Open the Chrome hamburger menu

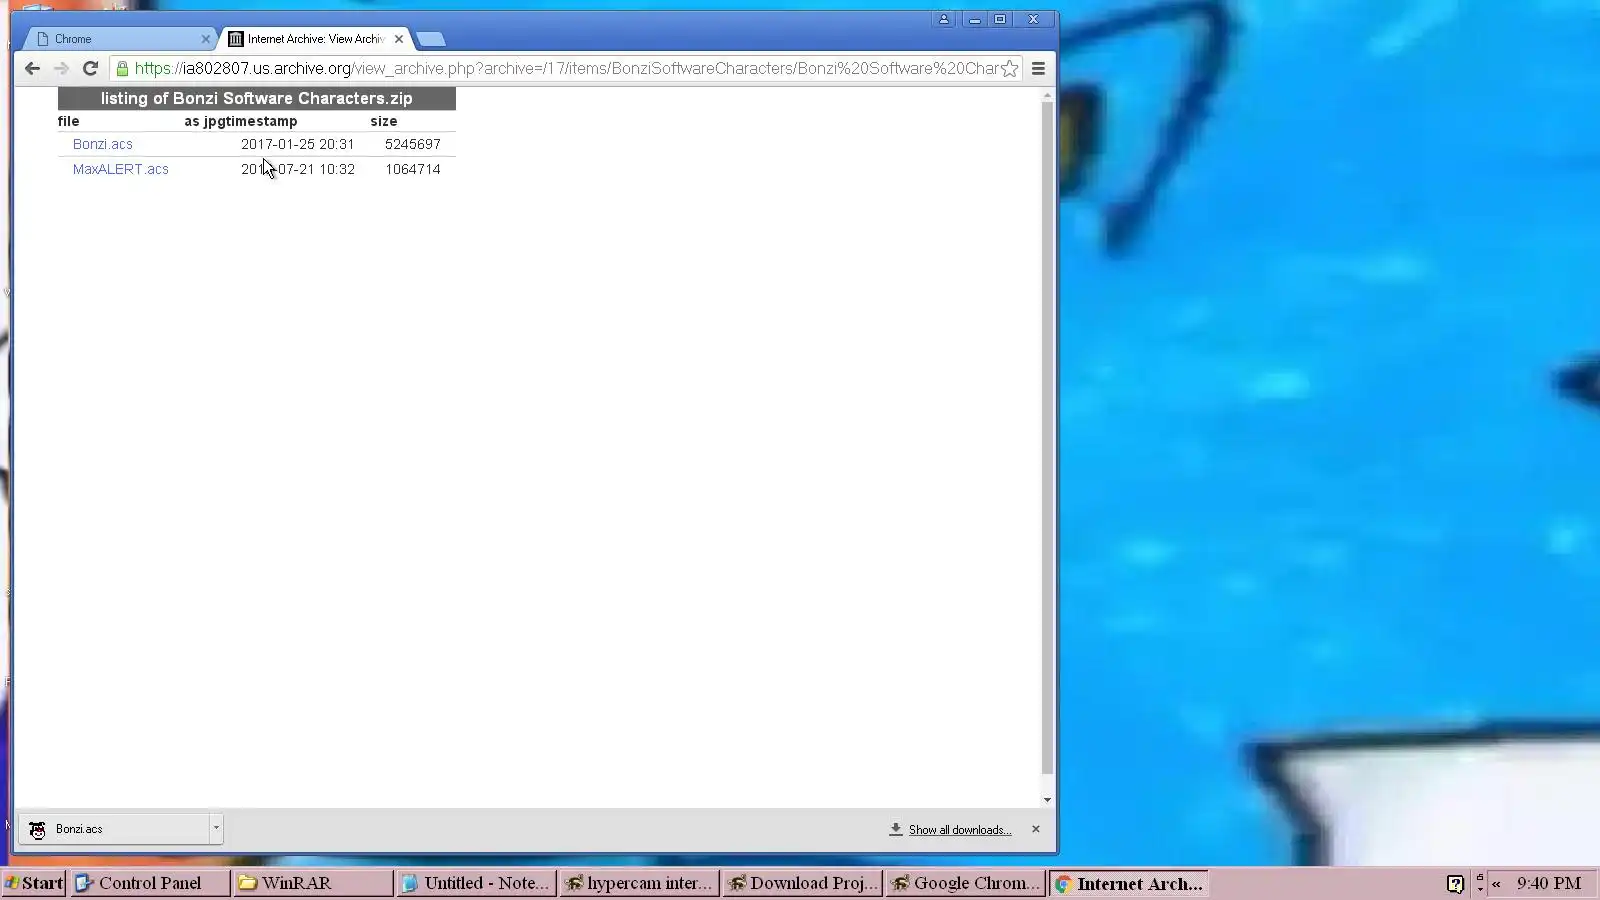(1038, 68)
